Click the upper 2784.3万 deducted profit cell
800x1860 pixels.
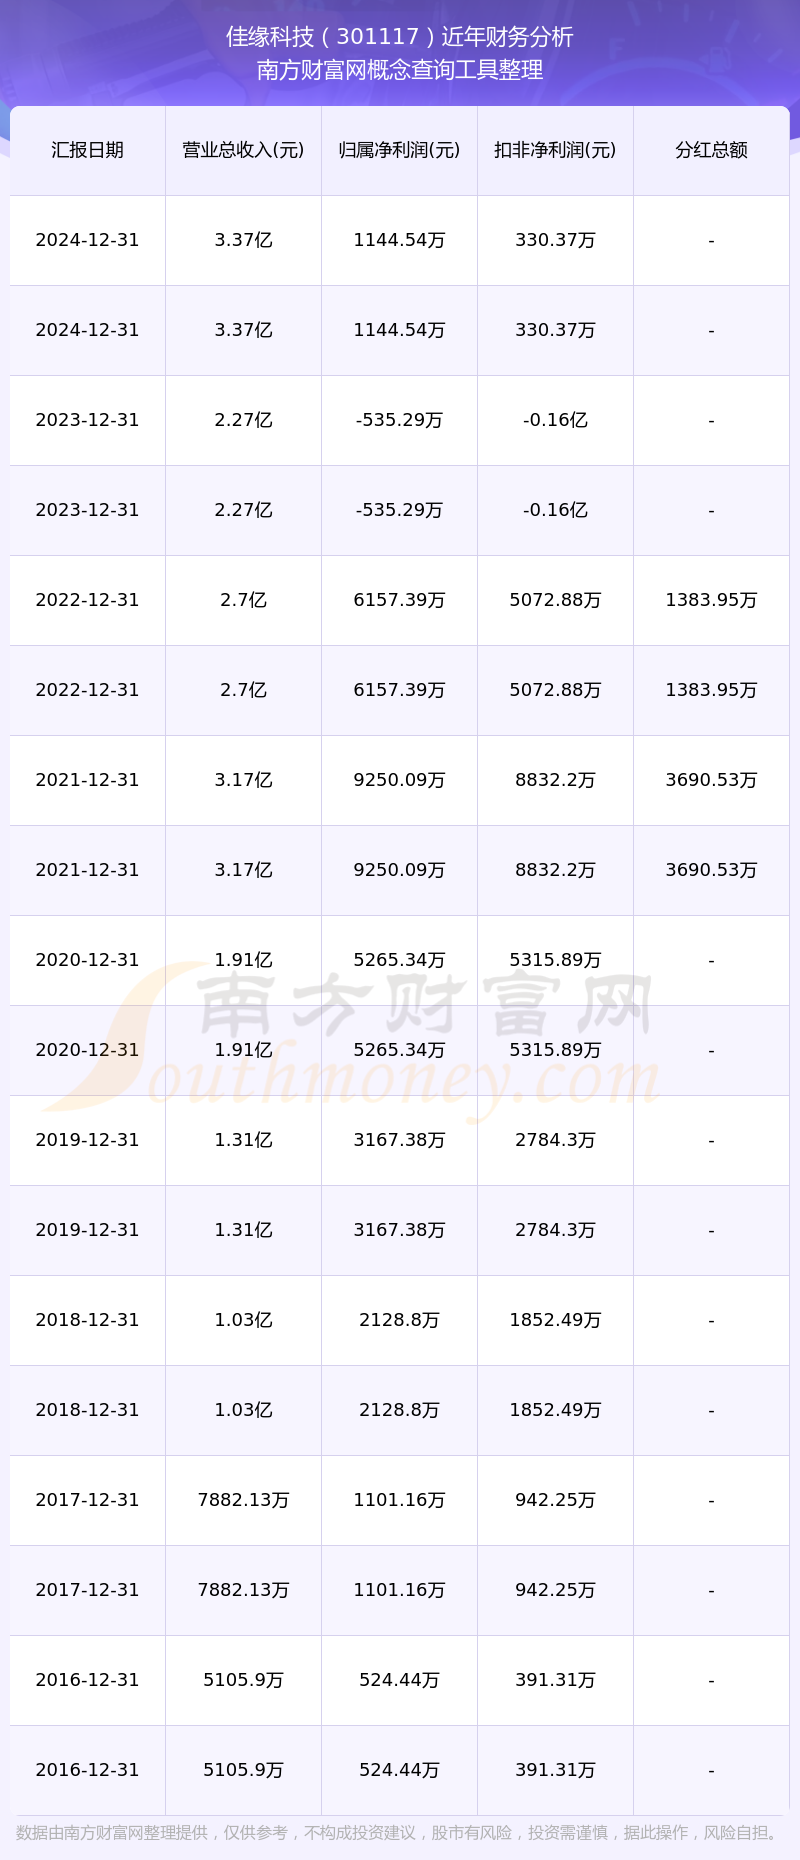[x=555, y=1140]
